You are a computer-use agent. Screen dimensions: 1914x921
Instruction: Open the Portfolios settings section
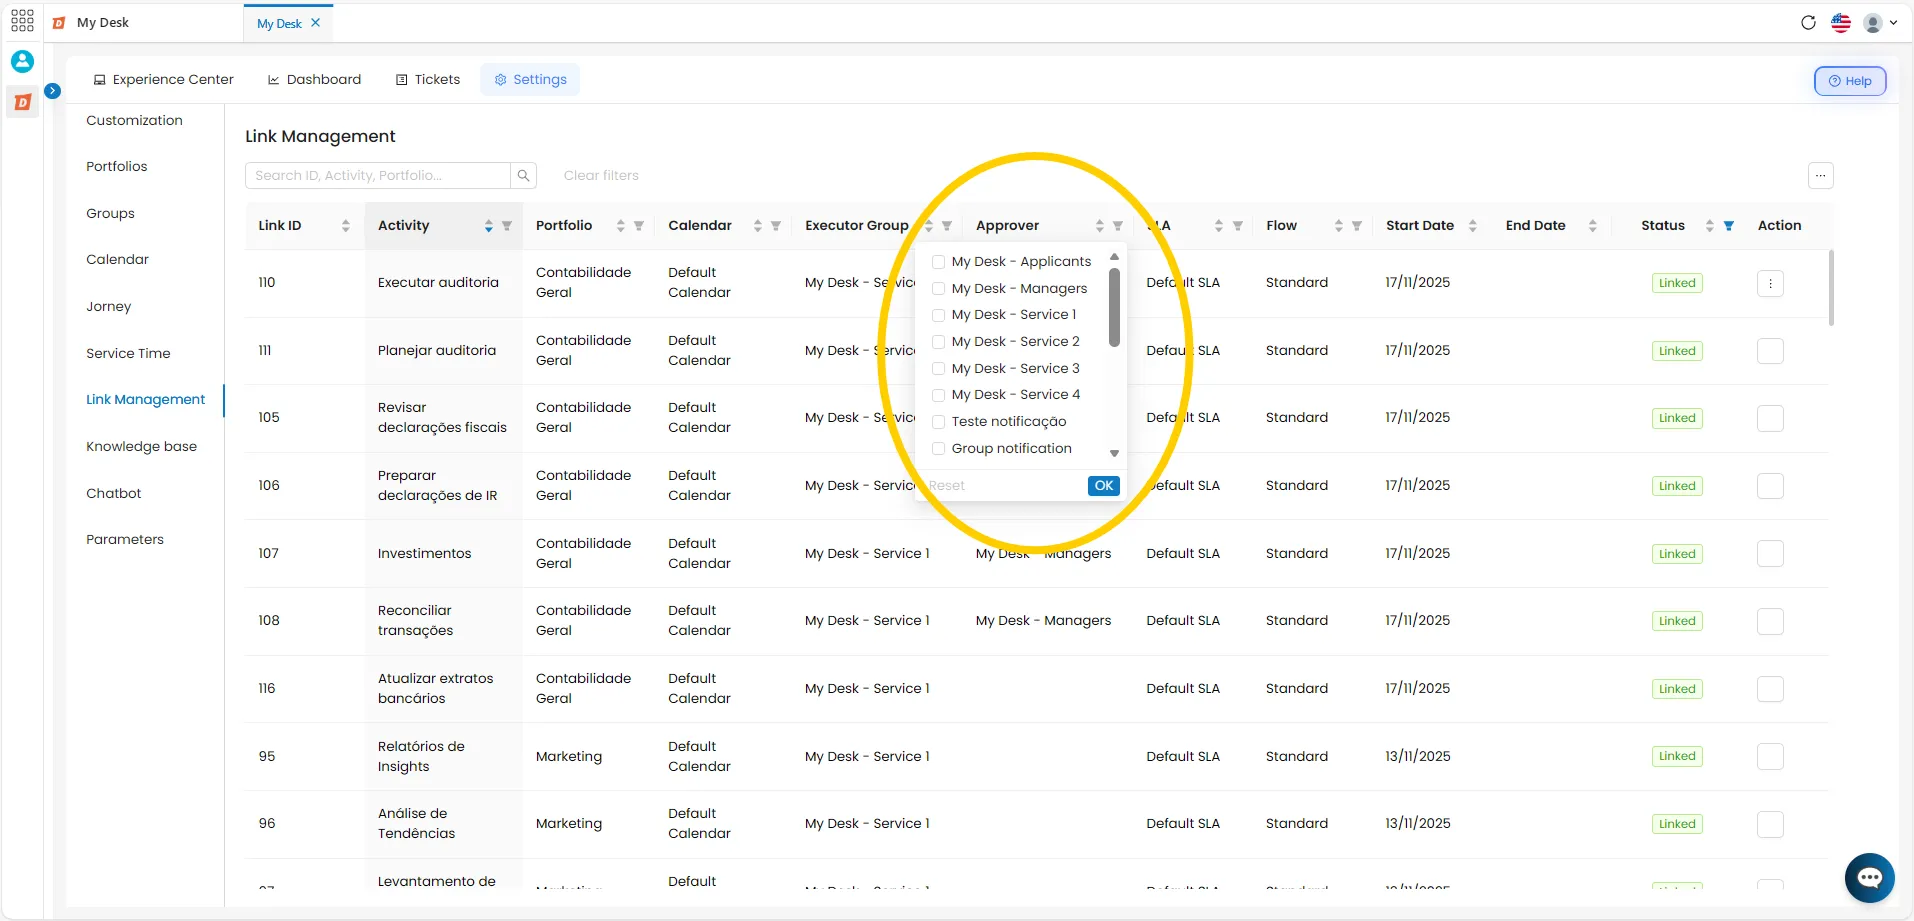[x=117, y=167]
